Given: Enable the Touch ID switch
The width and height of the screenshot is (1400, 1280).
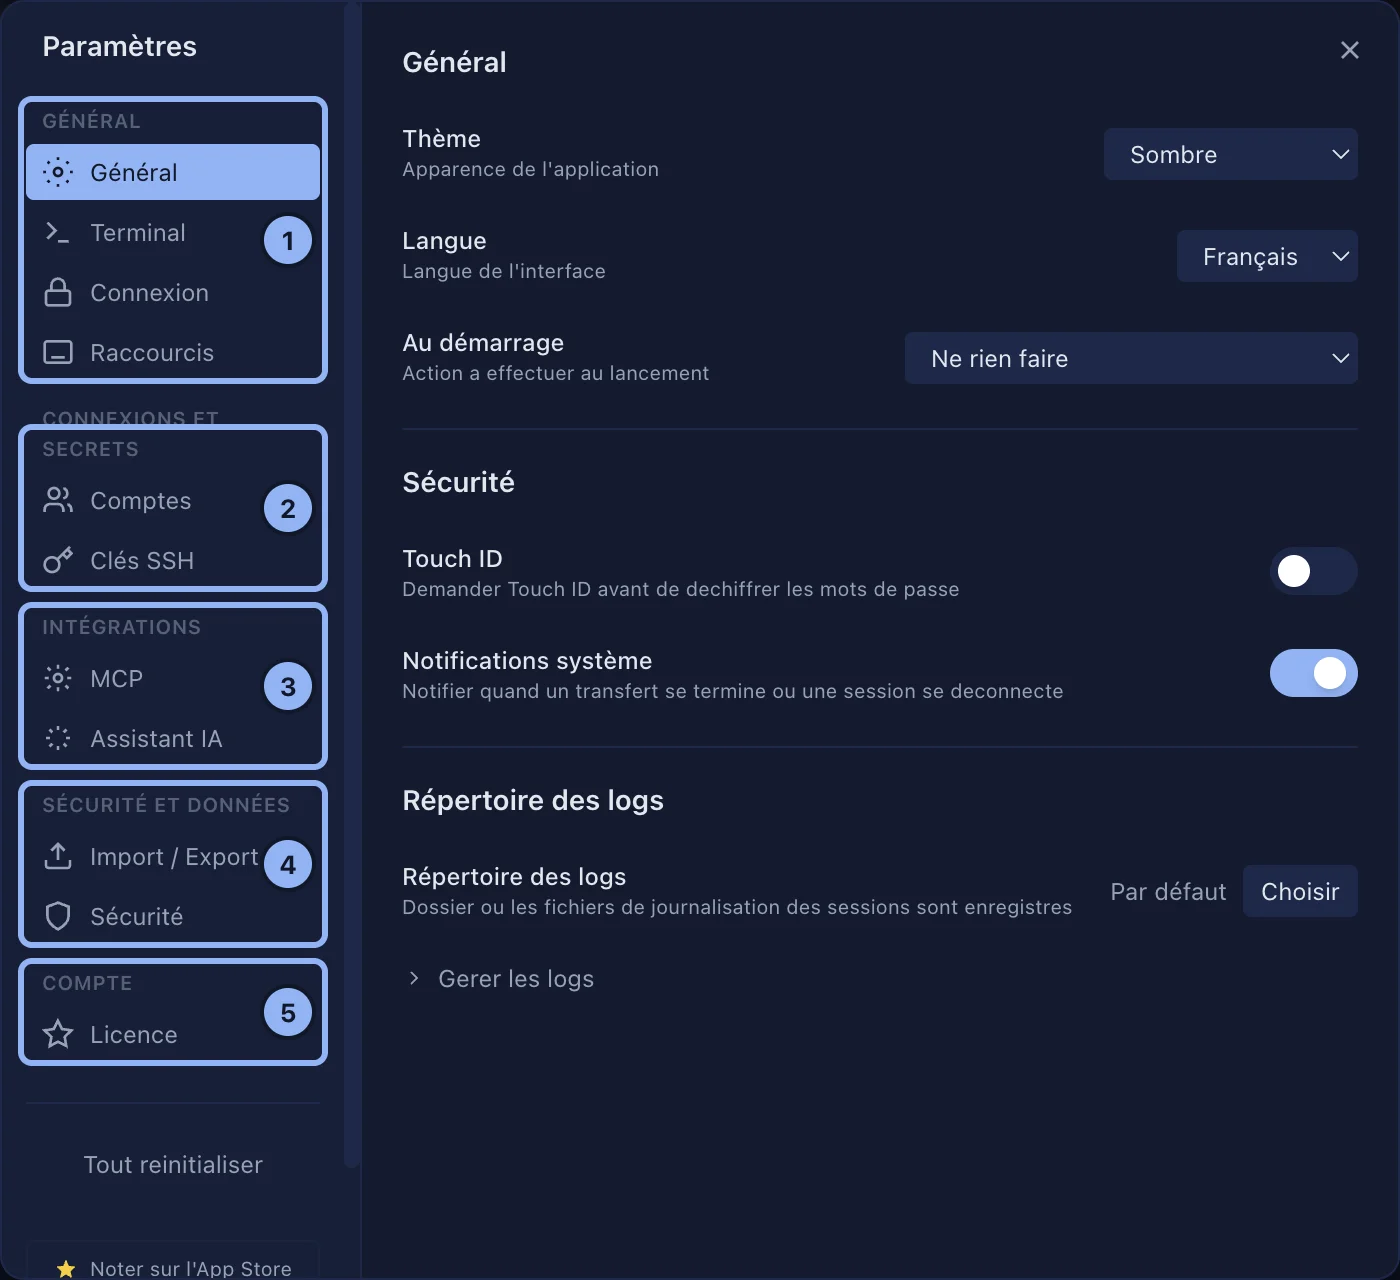Looking at the screenshot, I should [x=1313, y=571].
